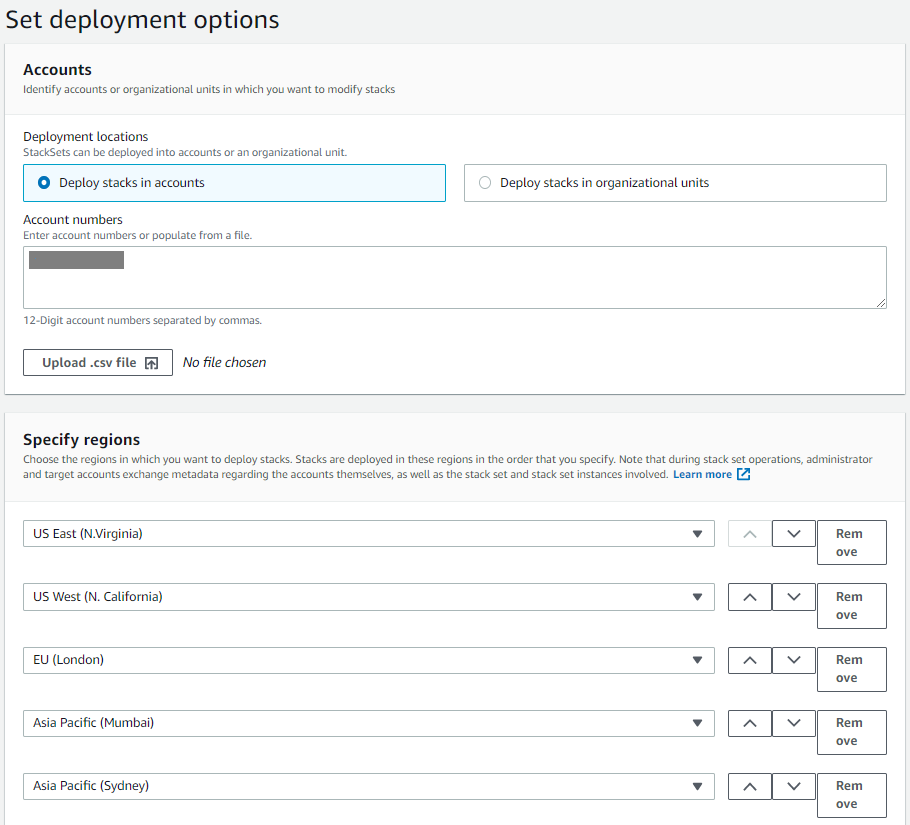Screen dimensions: 910x825
Task: Click the upload icon on Upload .csv file button
Action: pos(152,362)
